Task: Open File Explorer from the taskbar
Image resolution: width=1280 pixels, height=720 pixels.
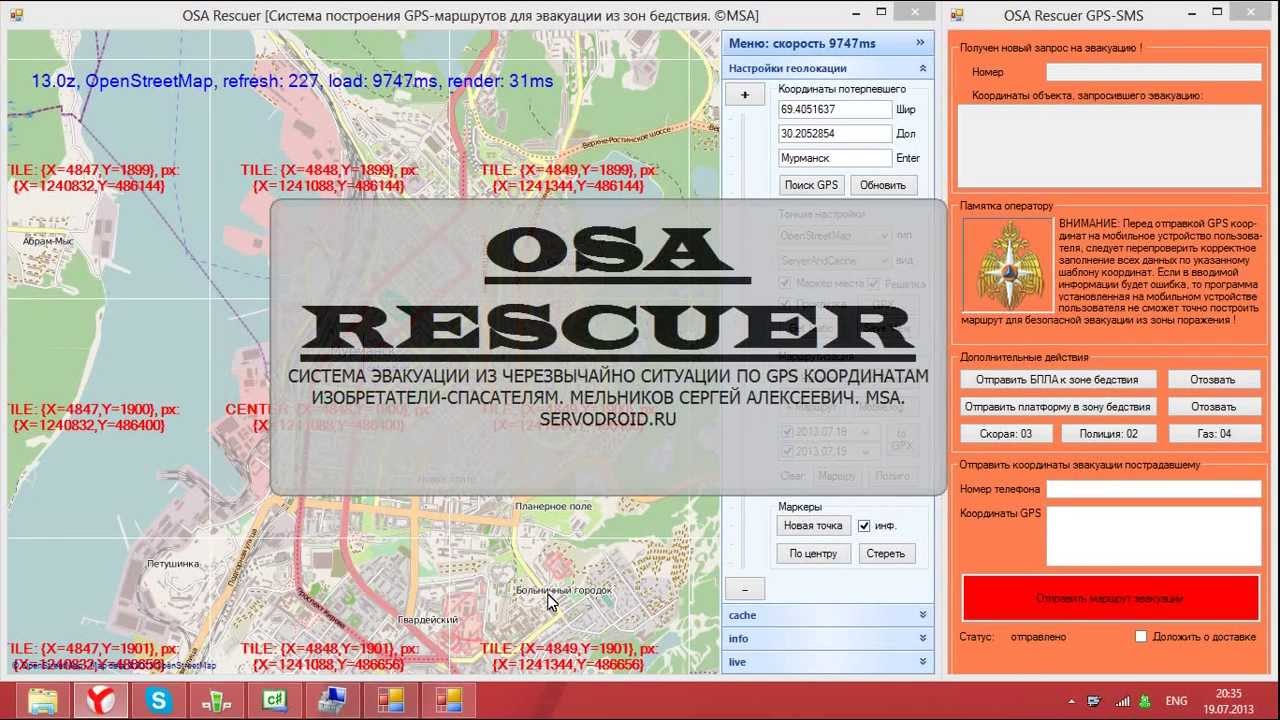Action: [42, 700]
